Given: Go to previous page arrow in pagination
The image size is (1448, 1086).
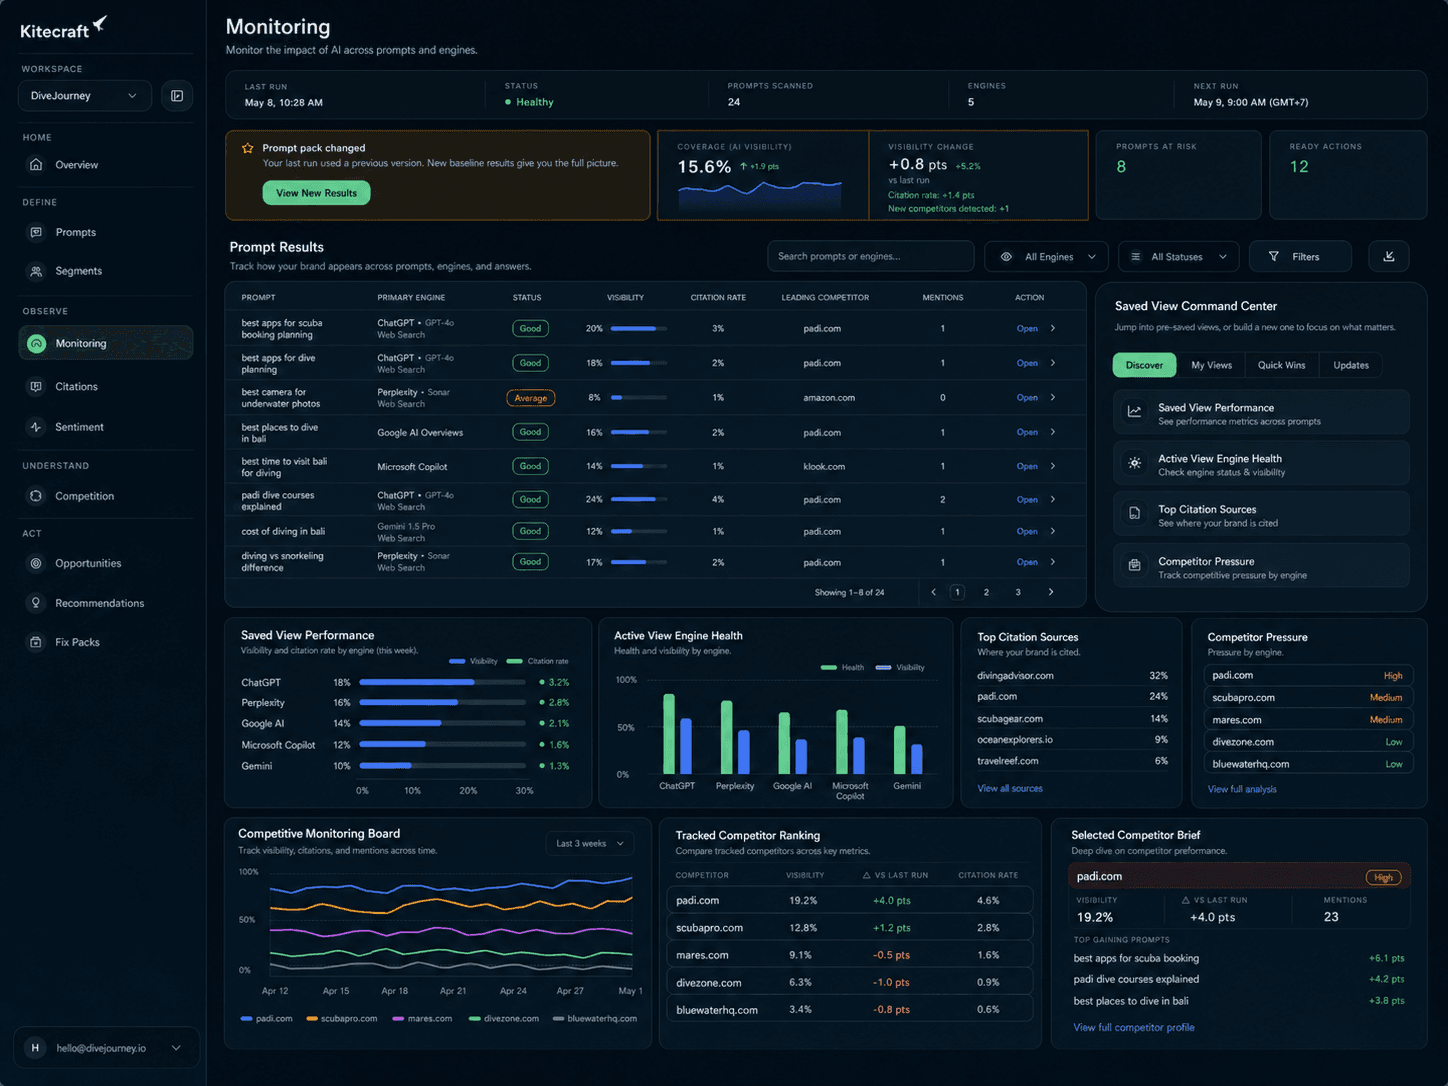Looking at the screenshot, I should [x=934, y=592].
